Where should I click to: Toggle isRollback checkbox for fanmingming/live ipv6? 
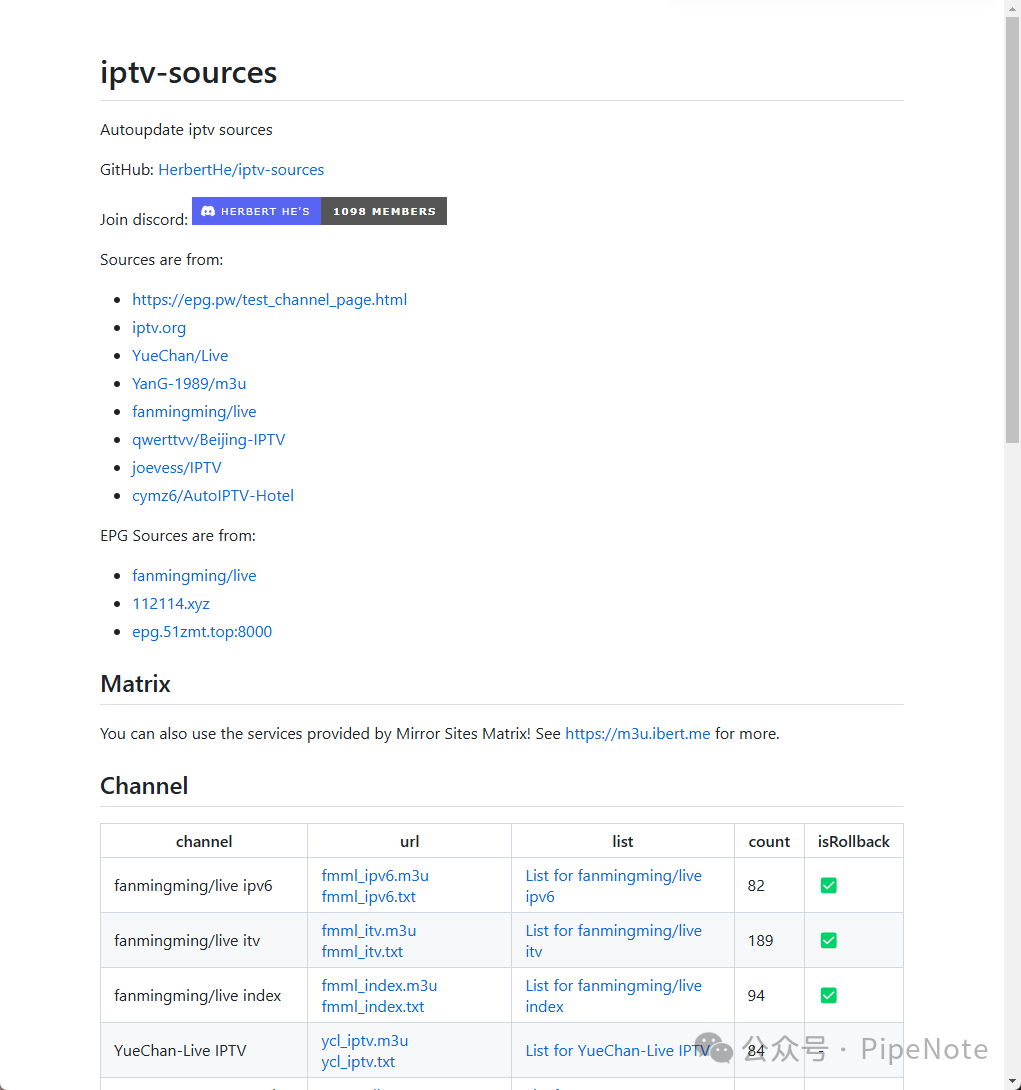coord(828,885)
